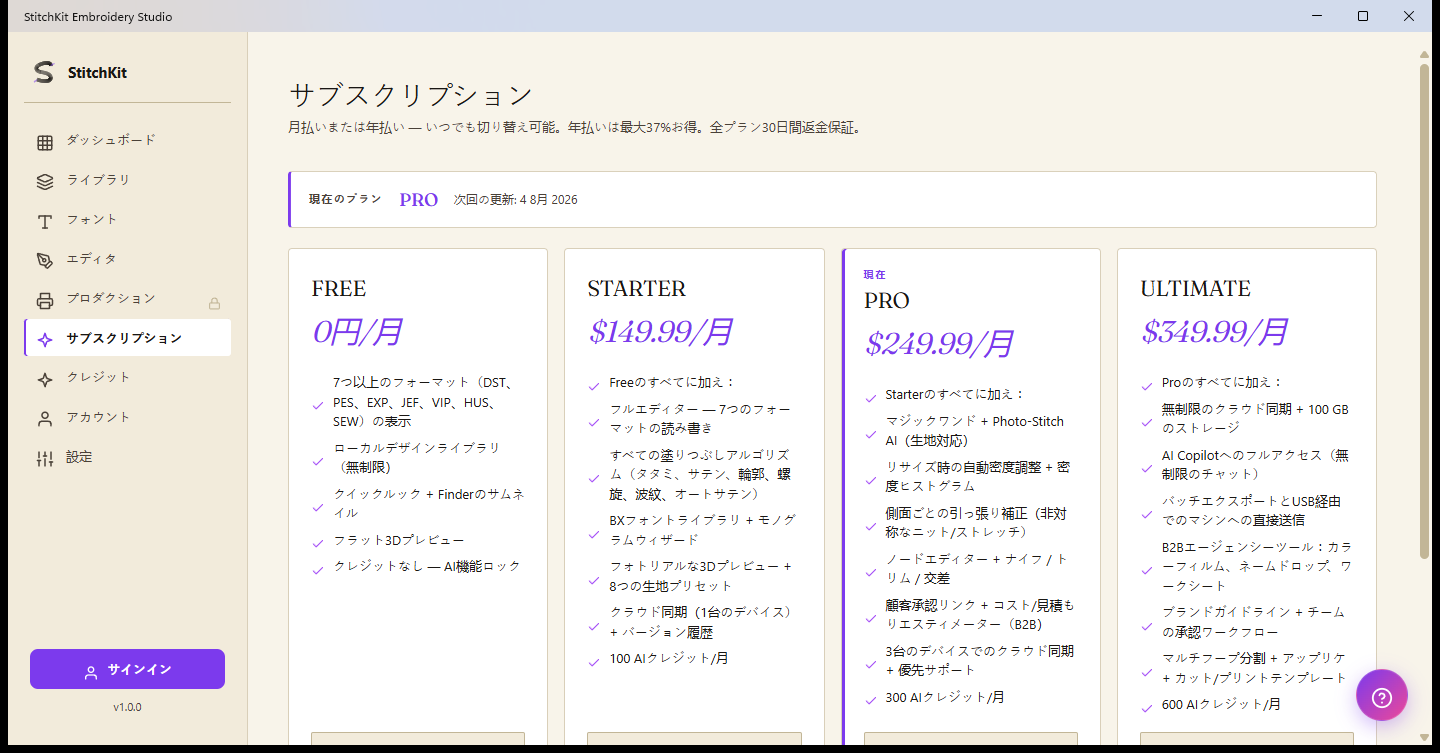Click the エディタ pen icon
Screen dimensions: 1440x753
click(45, 261)
